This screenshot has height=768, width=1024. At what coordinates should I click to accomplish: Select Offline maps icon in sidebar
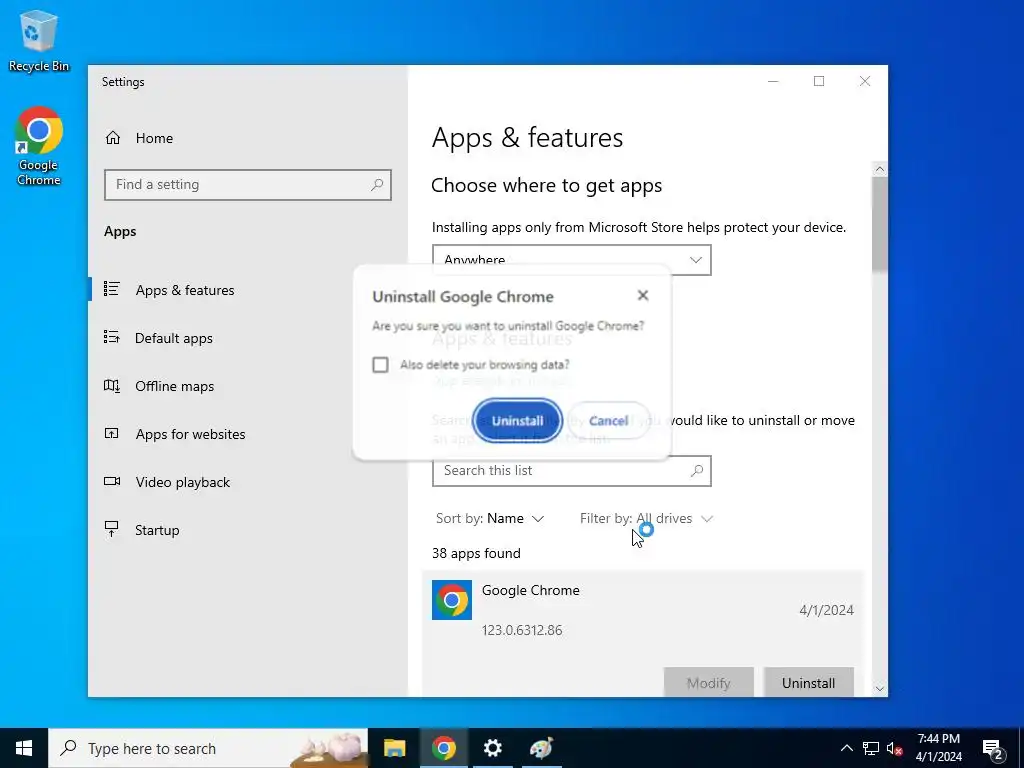coord(112,386)
